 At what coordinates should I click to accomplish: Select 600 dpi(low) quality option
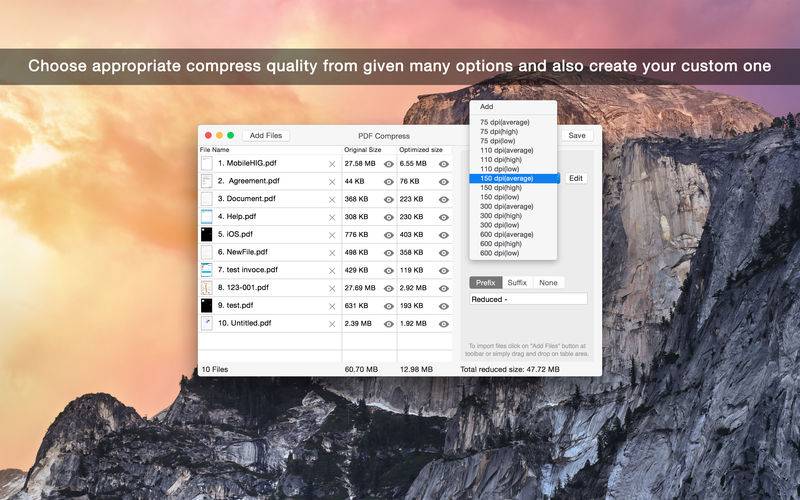[x=513, y=253]
